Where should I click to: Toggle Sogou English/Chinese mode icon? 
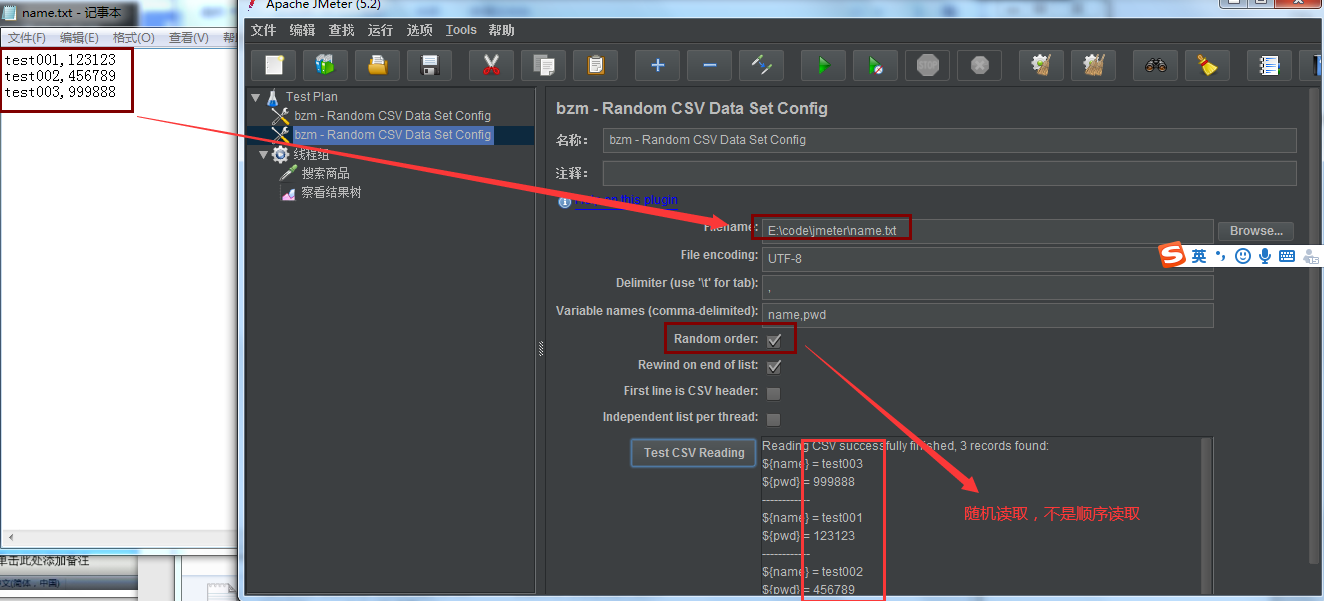1199,256
